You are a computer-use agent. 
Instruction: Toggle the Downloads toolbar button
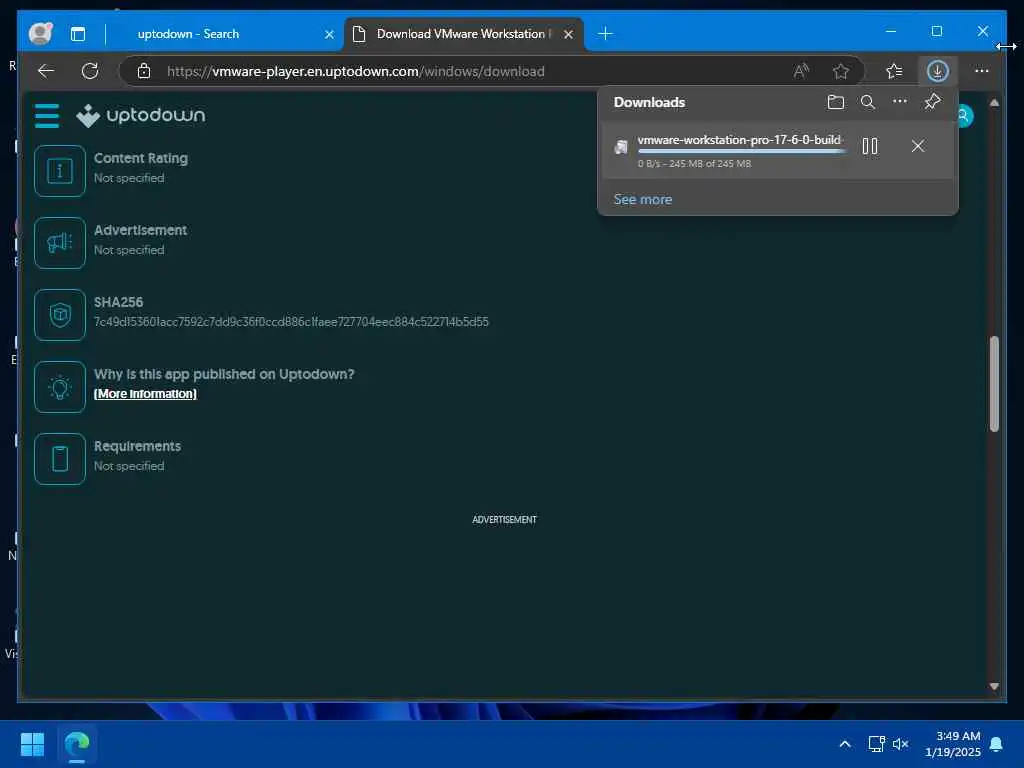coord(937,71)
